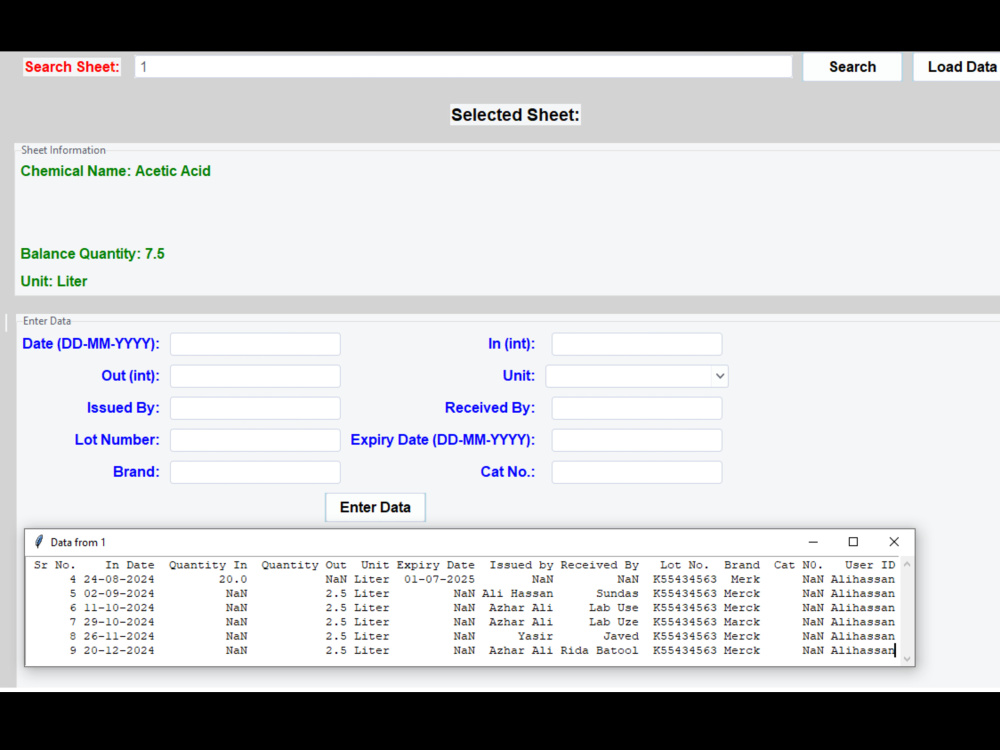Image resolution: width=1000 pixels, height=750 pixels.
Task: Click Ali Hassan in Issued by column
Action: [517, 594]
